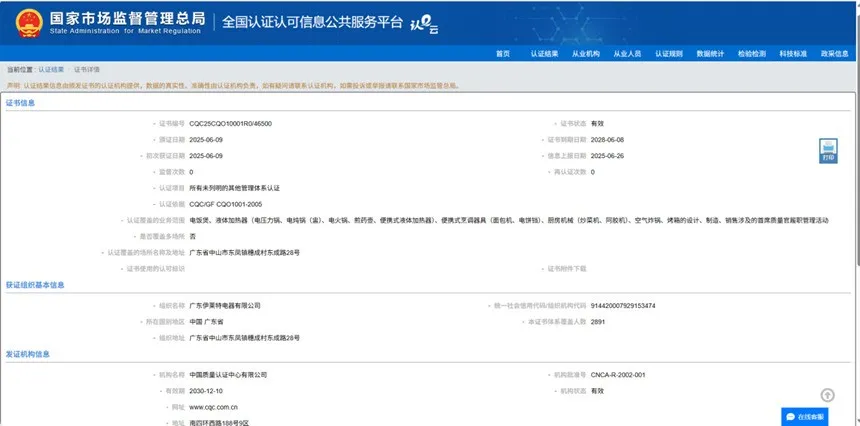Click credit code 914420007929153474
The height and width of the screenshot is (426, 860).
coord(623,306)
